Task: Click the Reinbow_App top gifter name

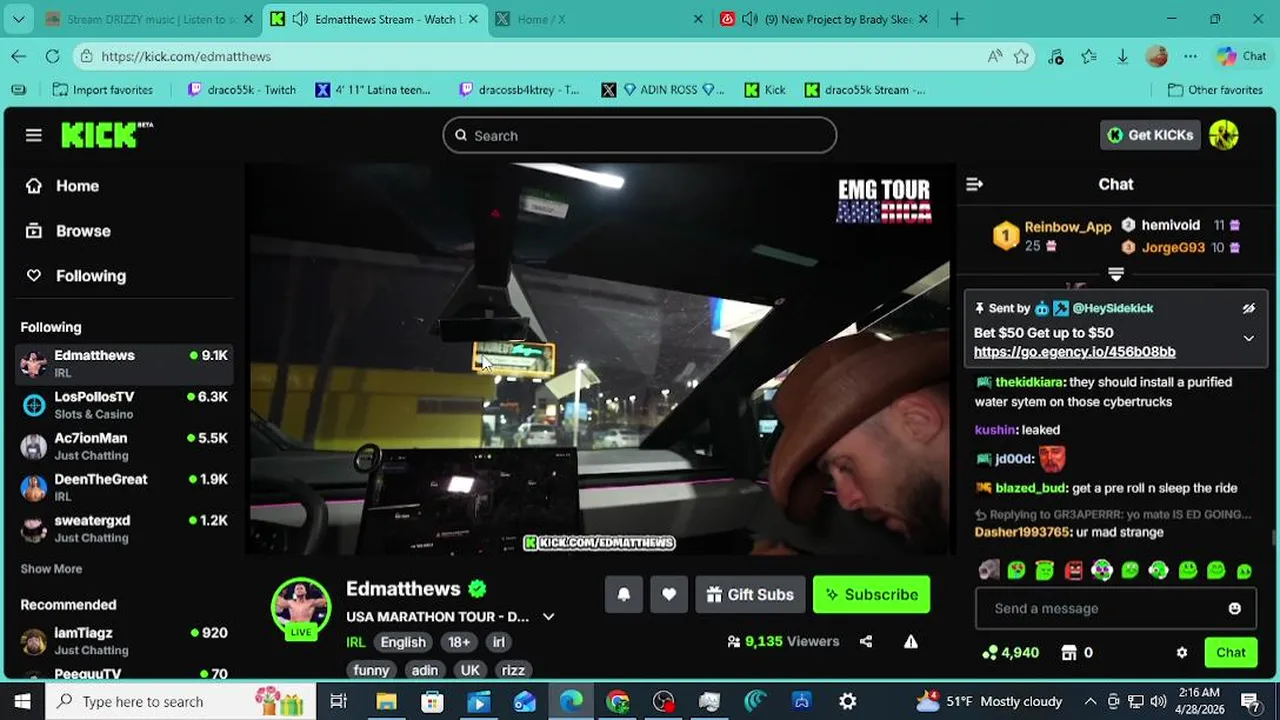Action: pos(1068,227)
